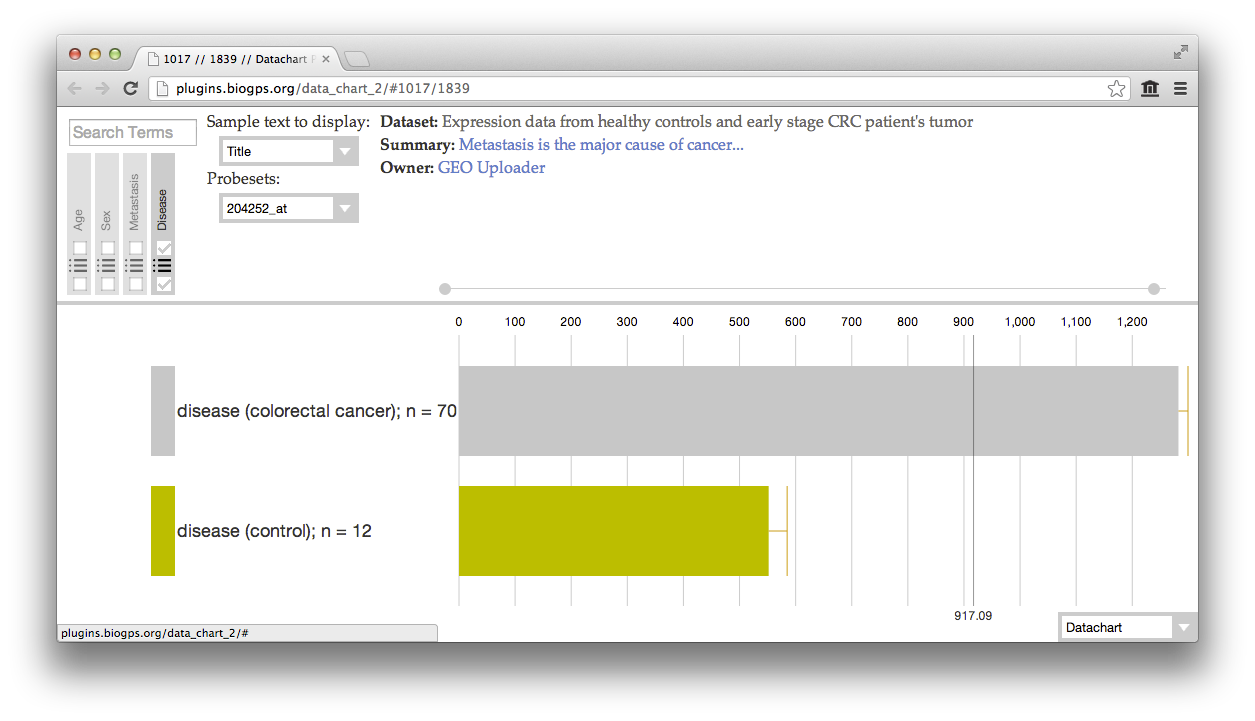Tick the checkbox below the Sex list icon
Image resolution: width=1255 pixels, height=721 pixels.
108,284
